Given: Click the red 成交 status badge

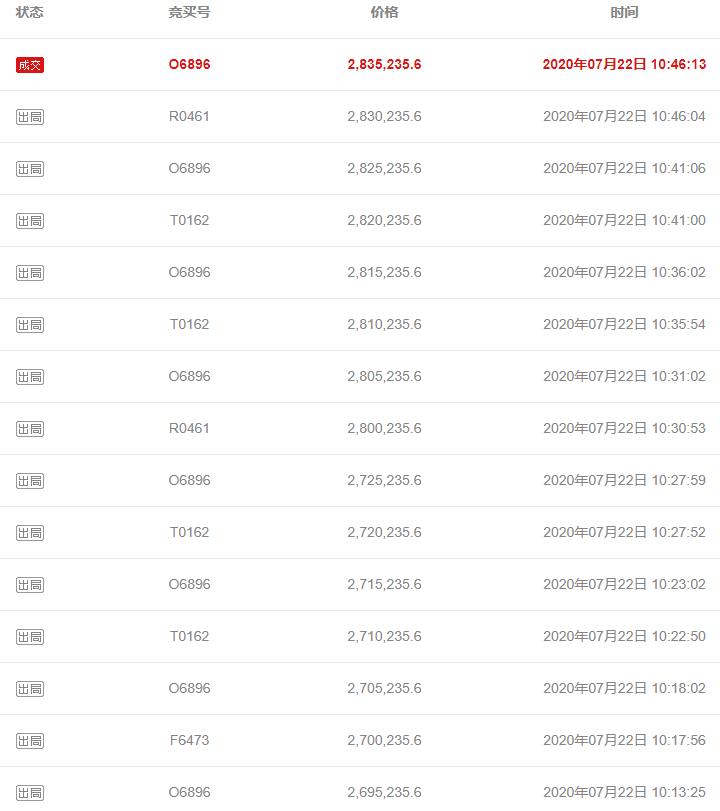Looking at the screenshot, I should 30,65.
